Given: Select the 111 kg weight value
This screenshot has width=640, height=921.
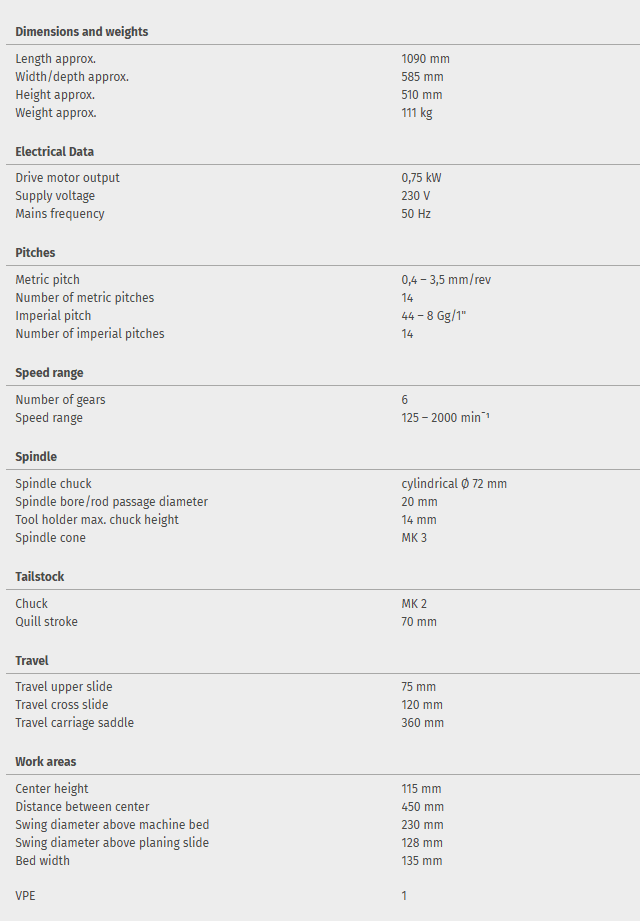Looking at the screenshot, I should 416,113.
